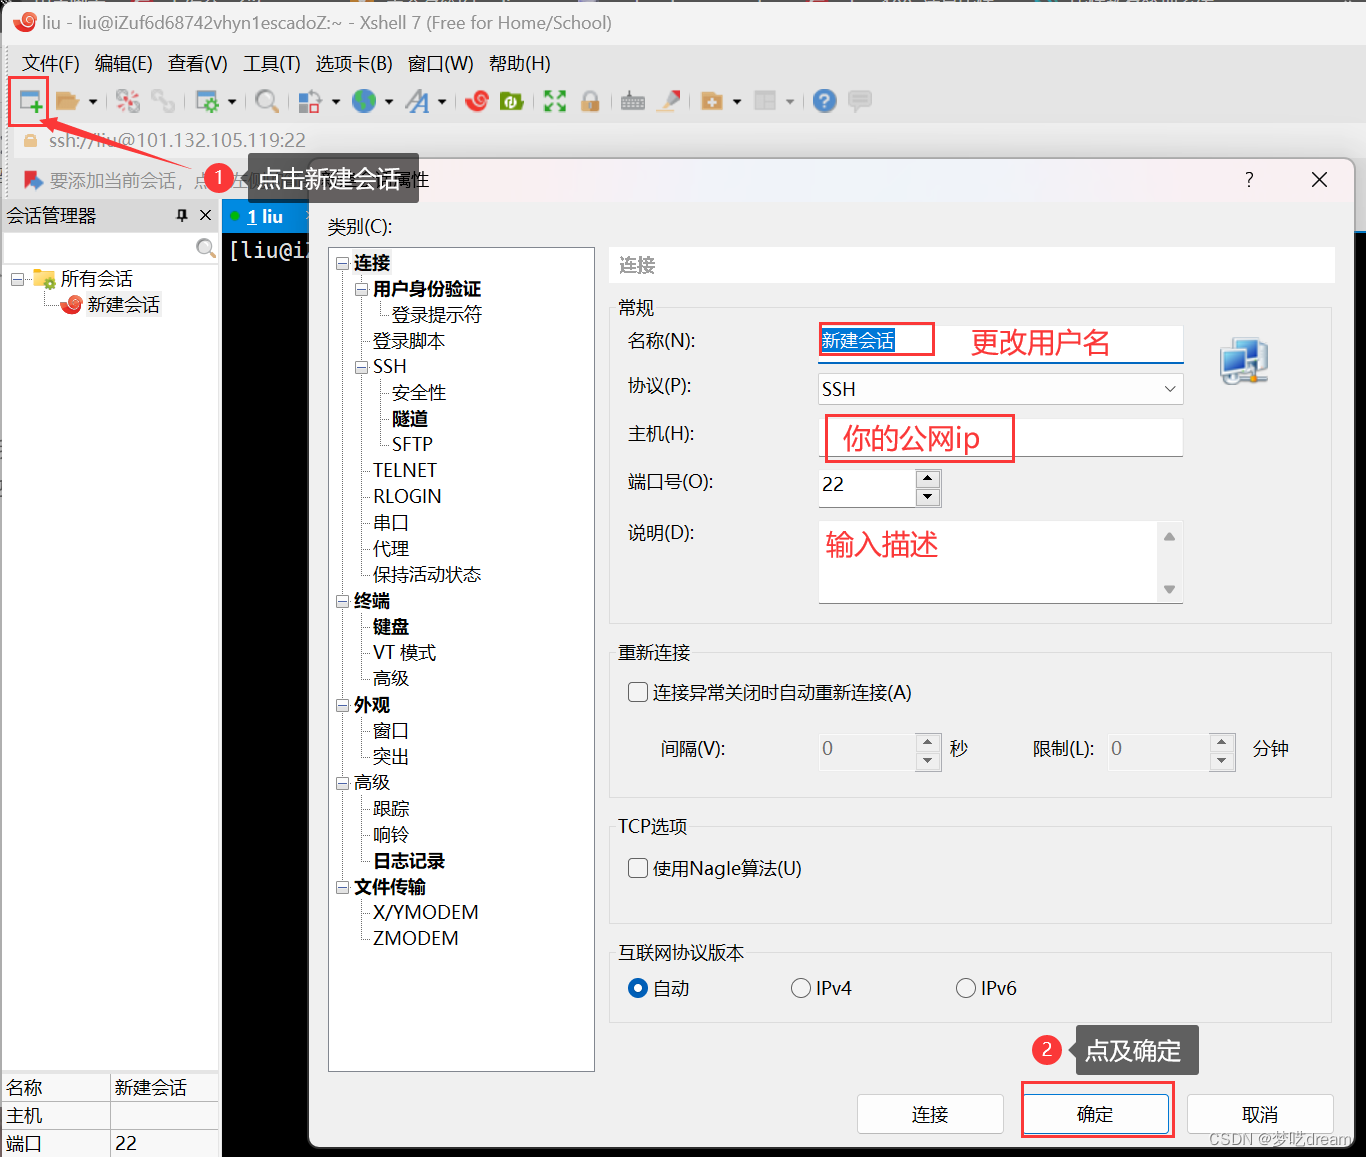Image resolution: width=1366 pixels, height=1157 pixels.
Task: Enable 连接异常关闭时自动重新连接
Action: coord(637,692)
